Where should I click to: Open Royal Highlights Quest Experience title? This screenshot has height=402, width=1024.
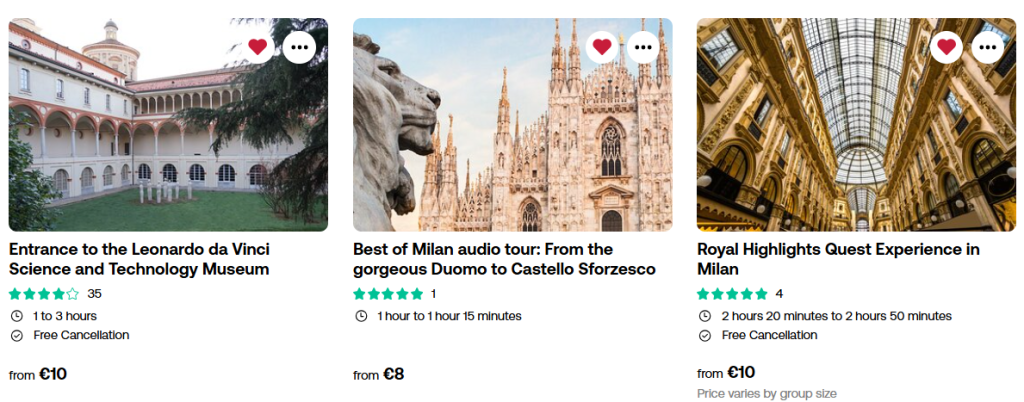(x=838, y=259)
